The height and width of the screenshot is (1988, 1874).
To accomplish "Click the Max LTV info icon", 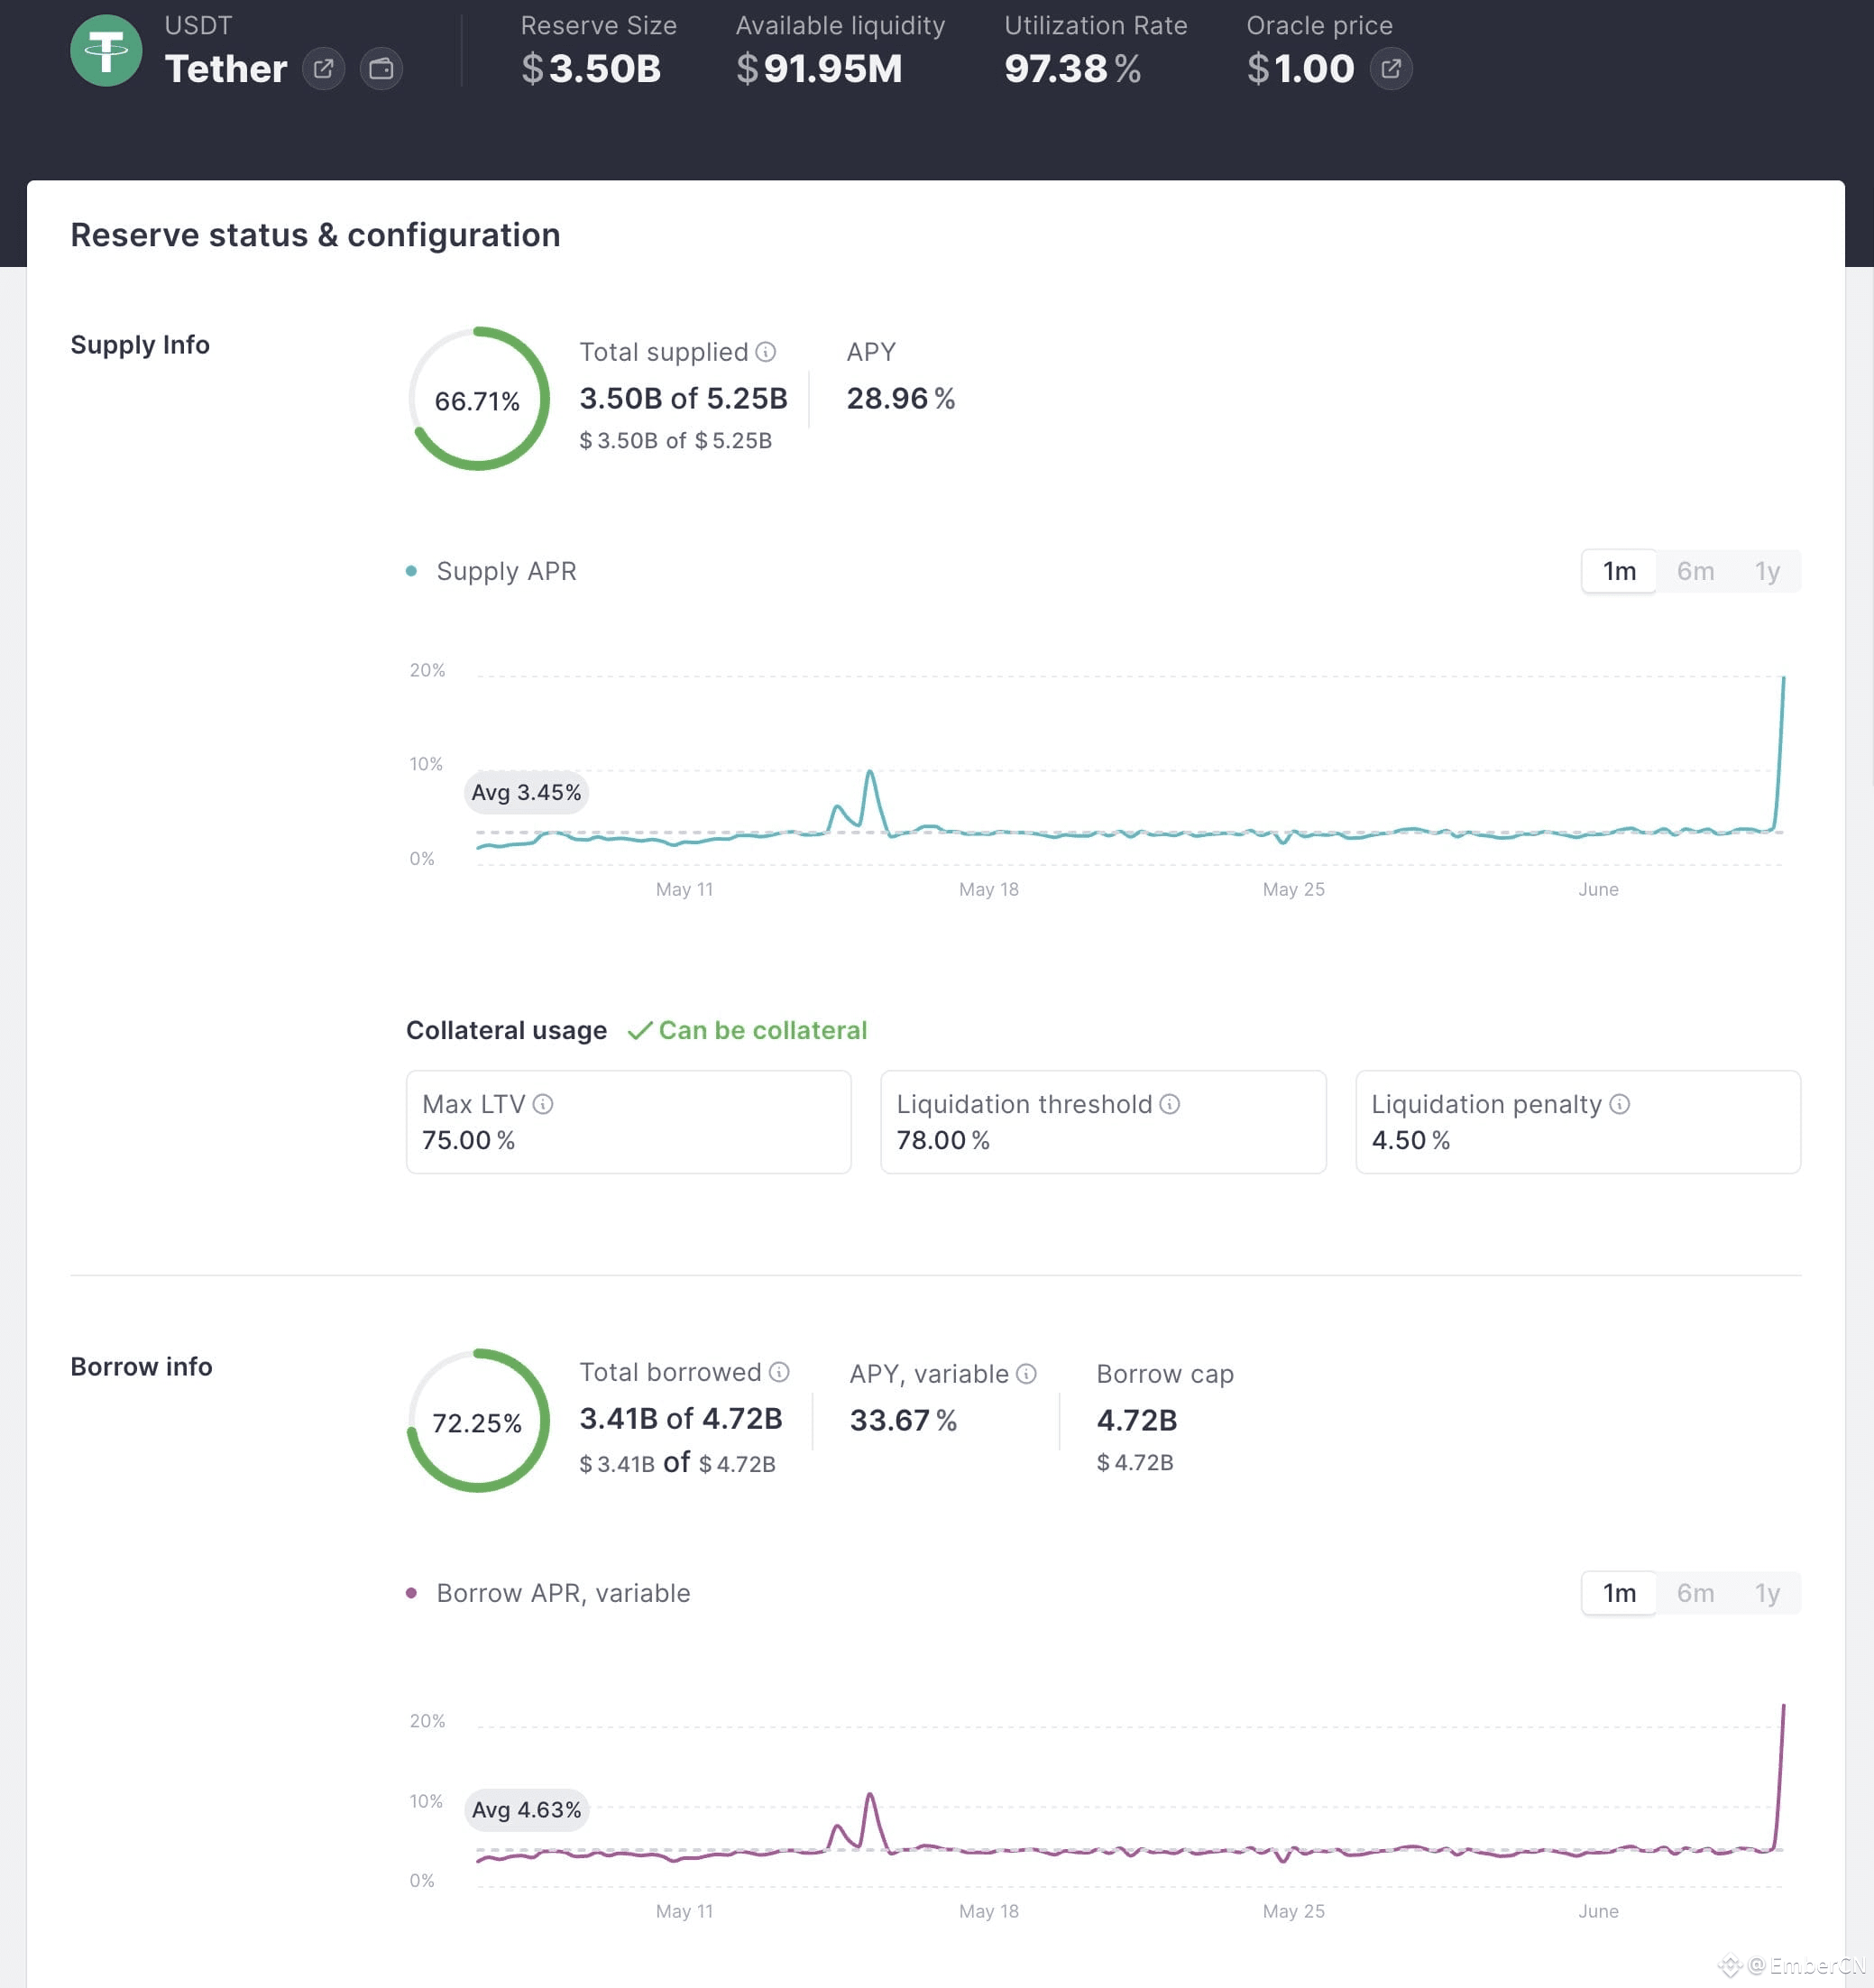I will 543,1104.
